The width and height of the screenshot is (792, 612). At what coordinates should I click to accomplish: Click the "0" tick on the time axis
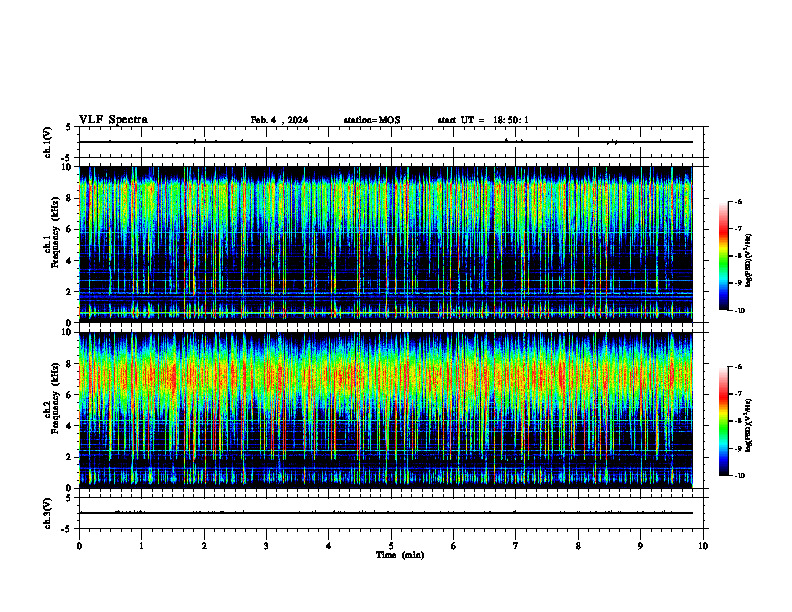point(79,546)
